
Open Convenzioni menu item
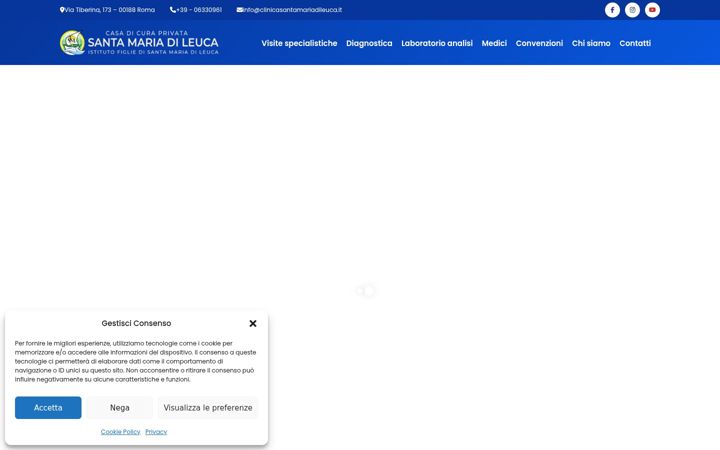pyautogui.click(x=539, y=43)
